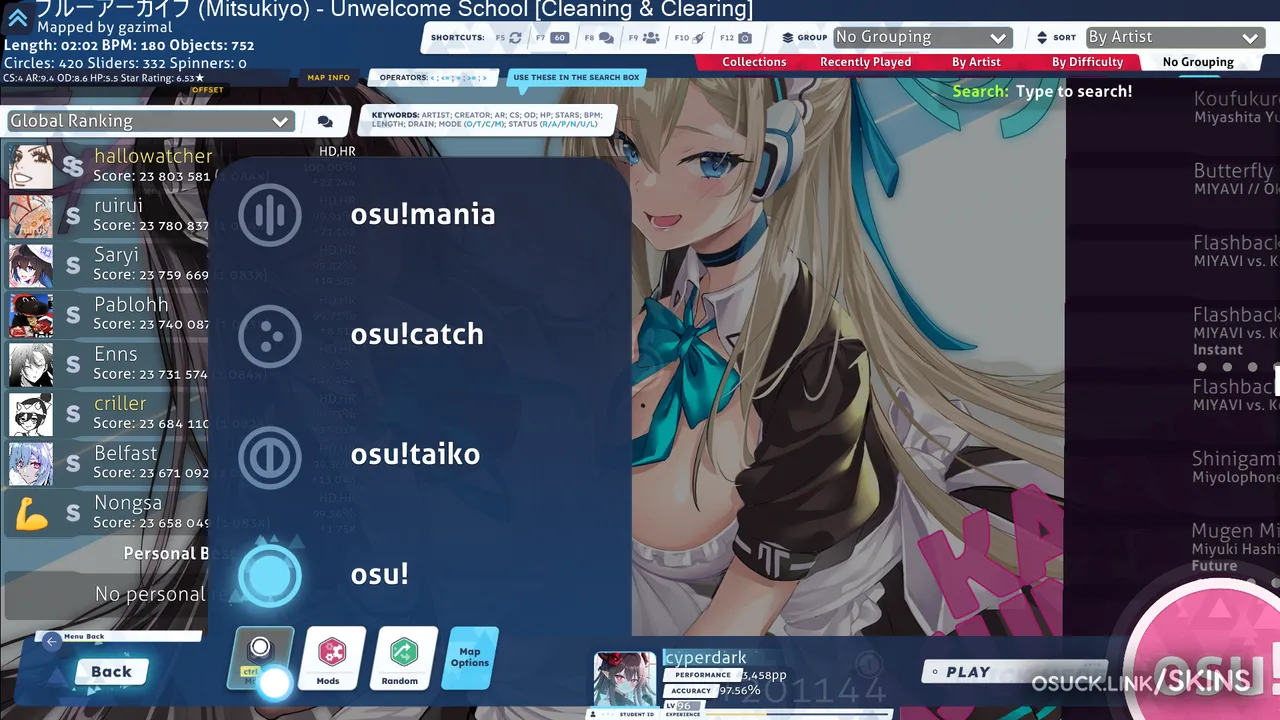The height and width of the screenshot is (720, 1280).
Task: Click the cyperdark username
Action: (x=705, y=657)
